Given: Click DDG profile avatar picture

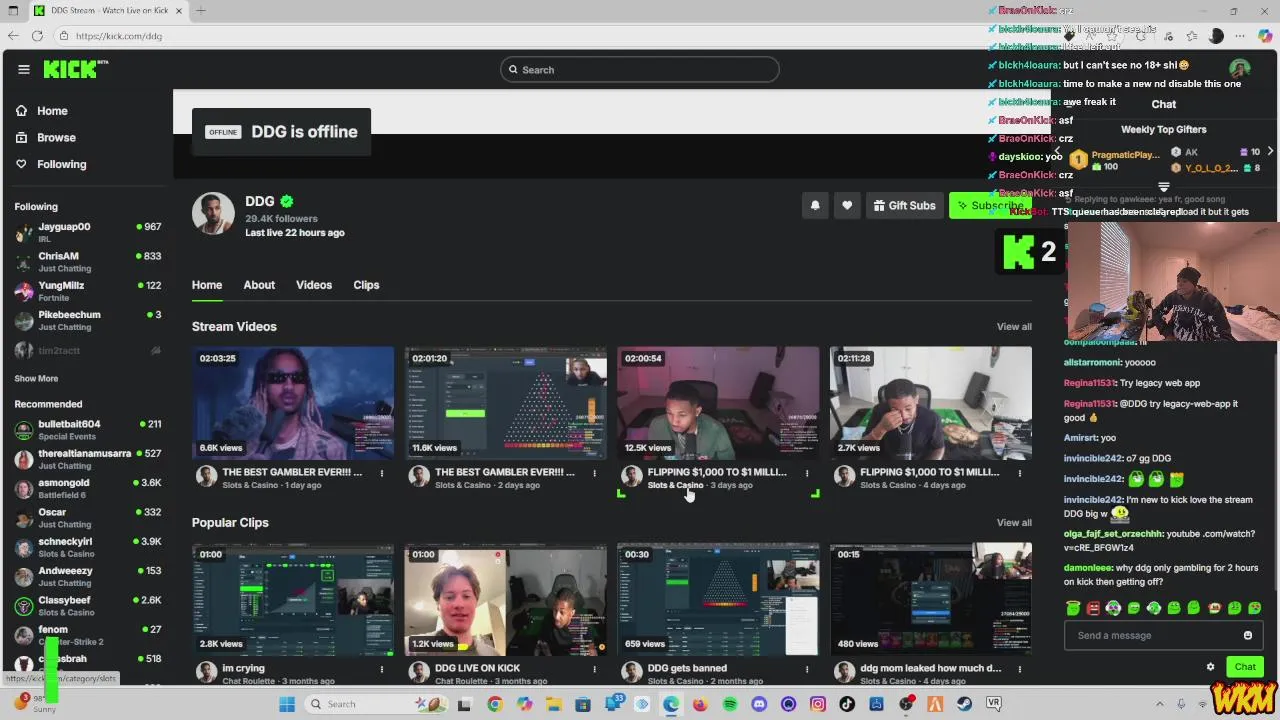Looking at the screenshot, I should pos(213,213).
